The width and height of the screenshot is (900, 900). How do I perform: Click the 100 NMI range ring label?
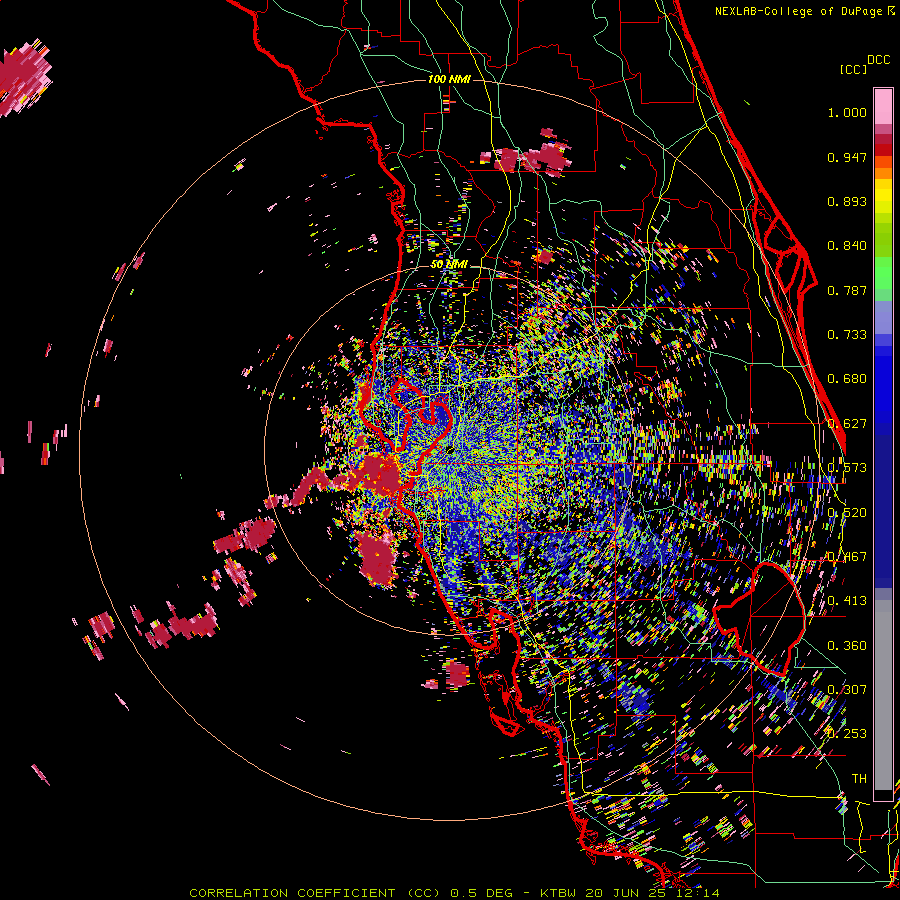[449, 79]
